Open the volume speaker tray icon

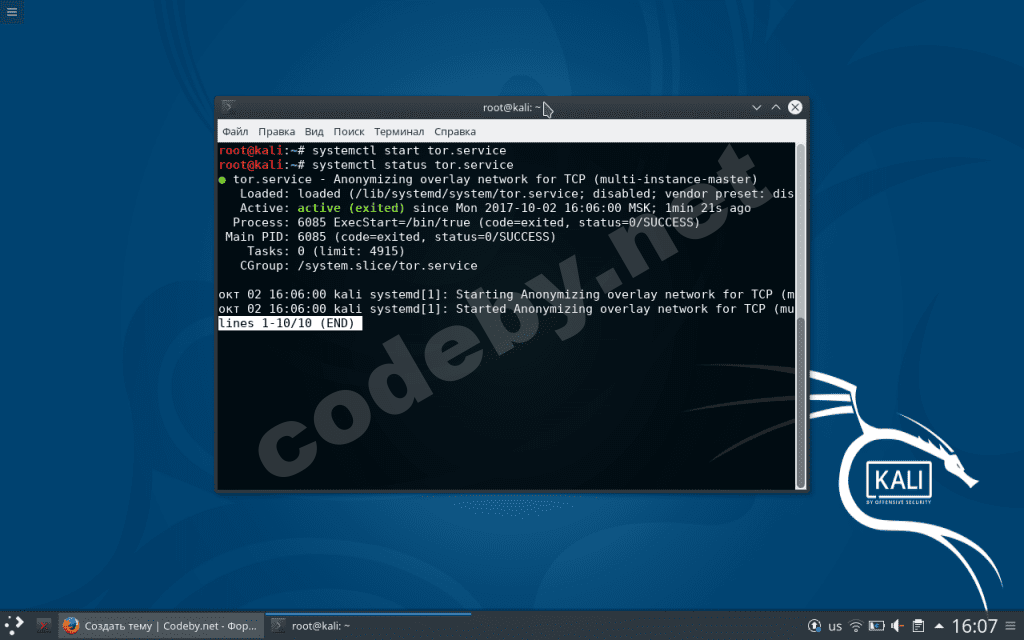[897, 626]
